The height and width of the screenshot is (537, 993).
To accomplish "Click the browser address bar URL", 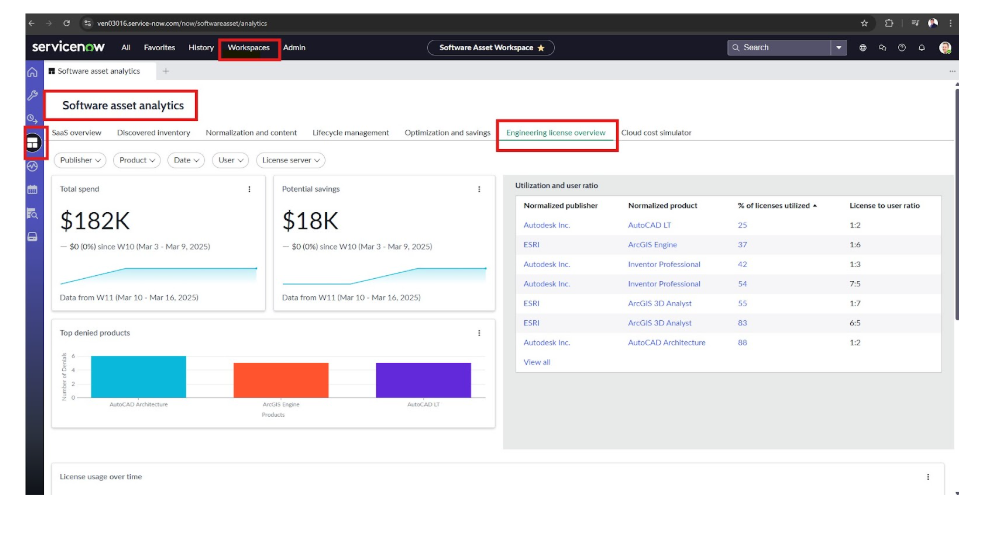I will 182,23.
